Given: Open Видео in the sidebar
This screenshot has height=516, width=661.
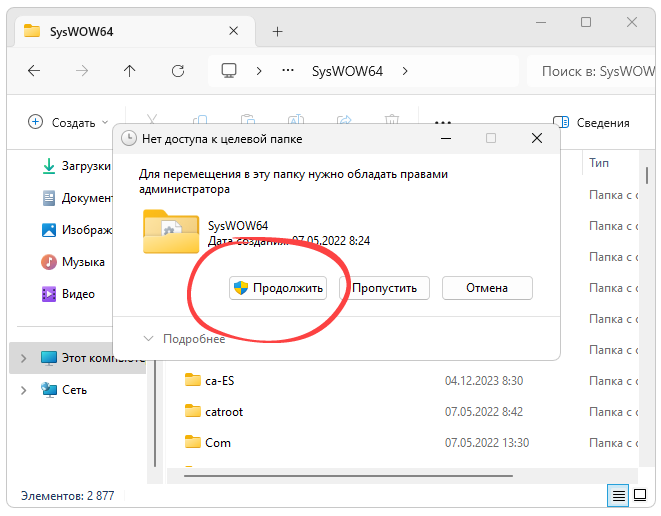Looking at the screenshot, I should point(68,294).
